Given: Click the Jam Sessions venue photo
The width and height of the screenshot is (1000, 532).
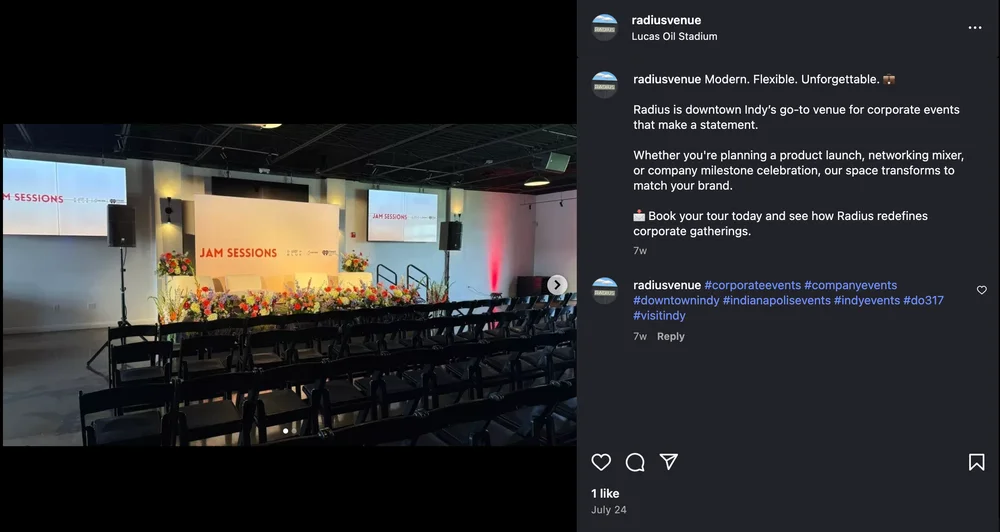Looking at the screenshot, I should 290,284.
